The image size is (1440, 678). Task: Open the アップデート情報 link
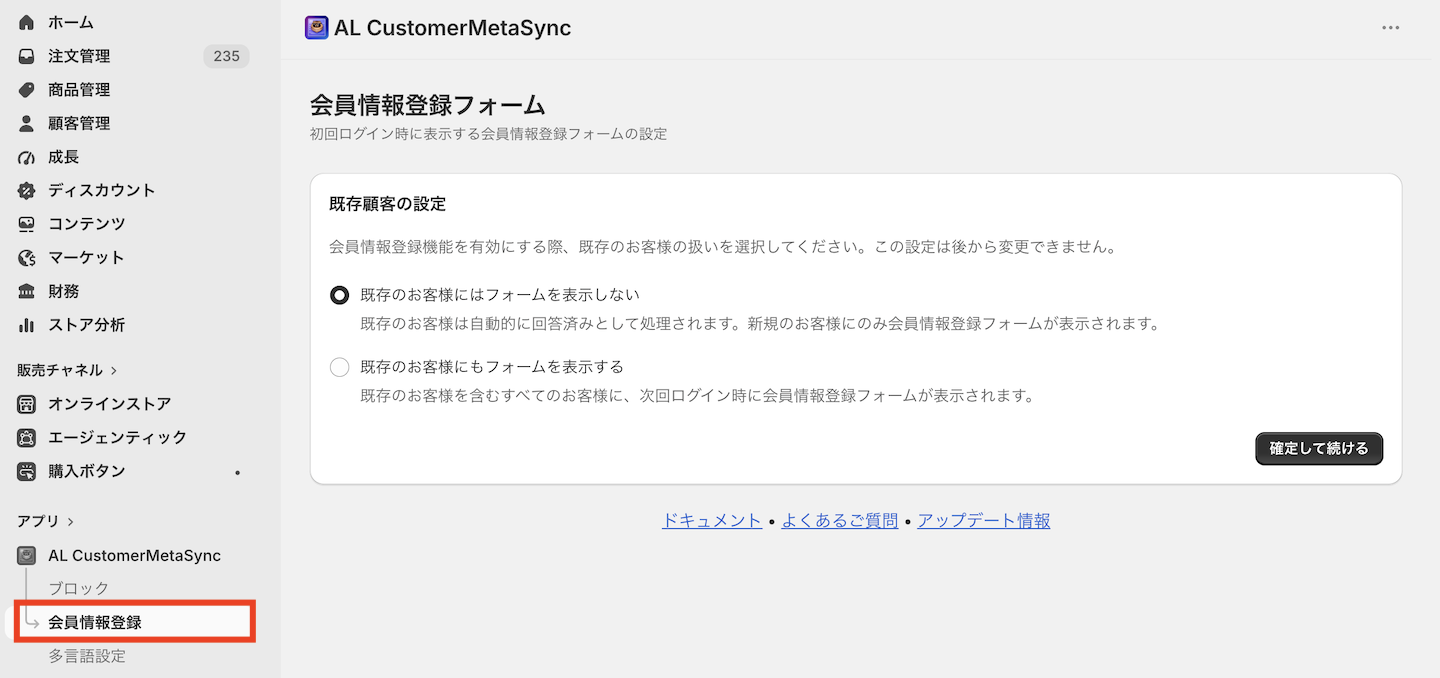point(984,520)
